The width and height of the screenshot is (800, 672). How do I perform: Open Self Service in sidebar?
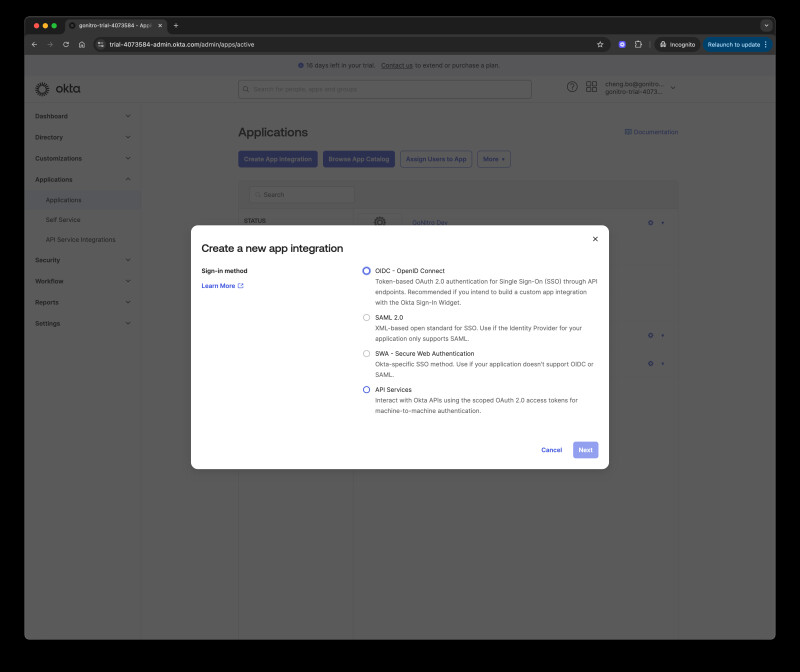point(63,220)
